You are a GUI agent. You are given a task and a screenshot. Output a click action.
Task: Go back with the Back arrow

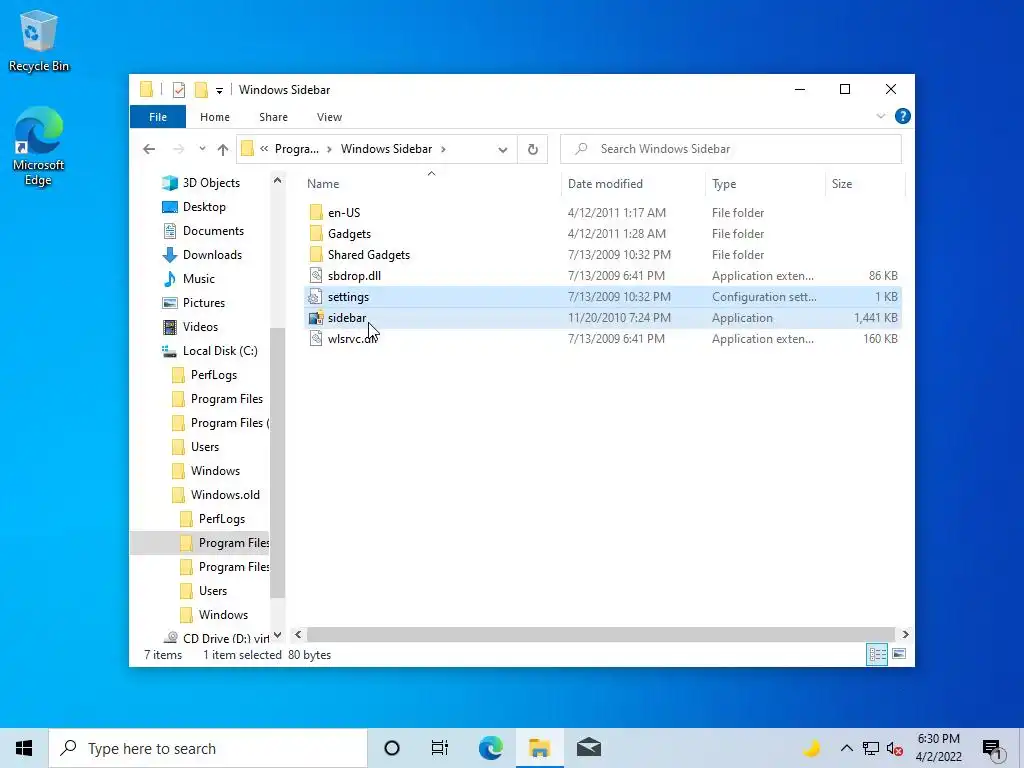point(149,149)
